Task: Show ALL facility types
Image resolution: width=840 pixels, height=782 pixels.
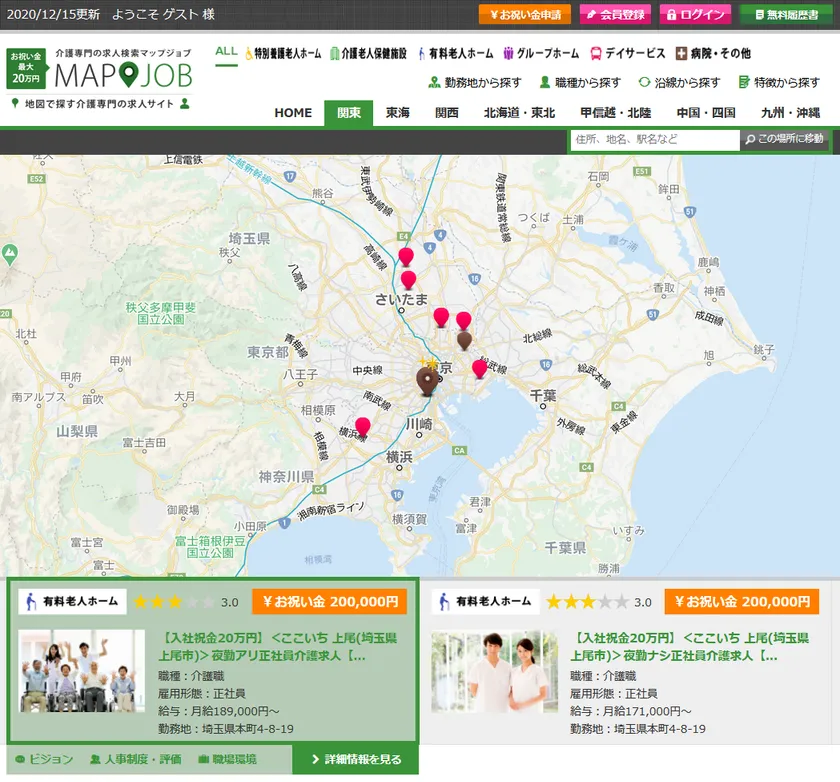Action: point(226,52)
